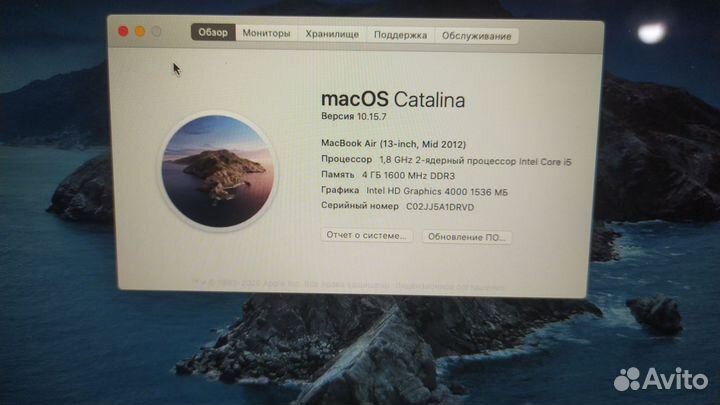
Task: Click the Отчет о системе button
Action: (366, 235)
